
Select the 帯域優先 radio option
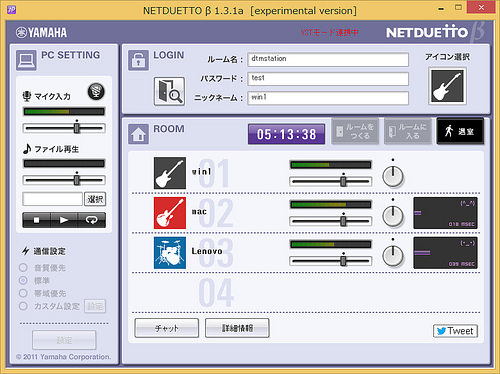click(23, 293)
